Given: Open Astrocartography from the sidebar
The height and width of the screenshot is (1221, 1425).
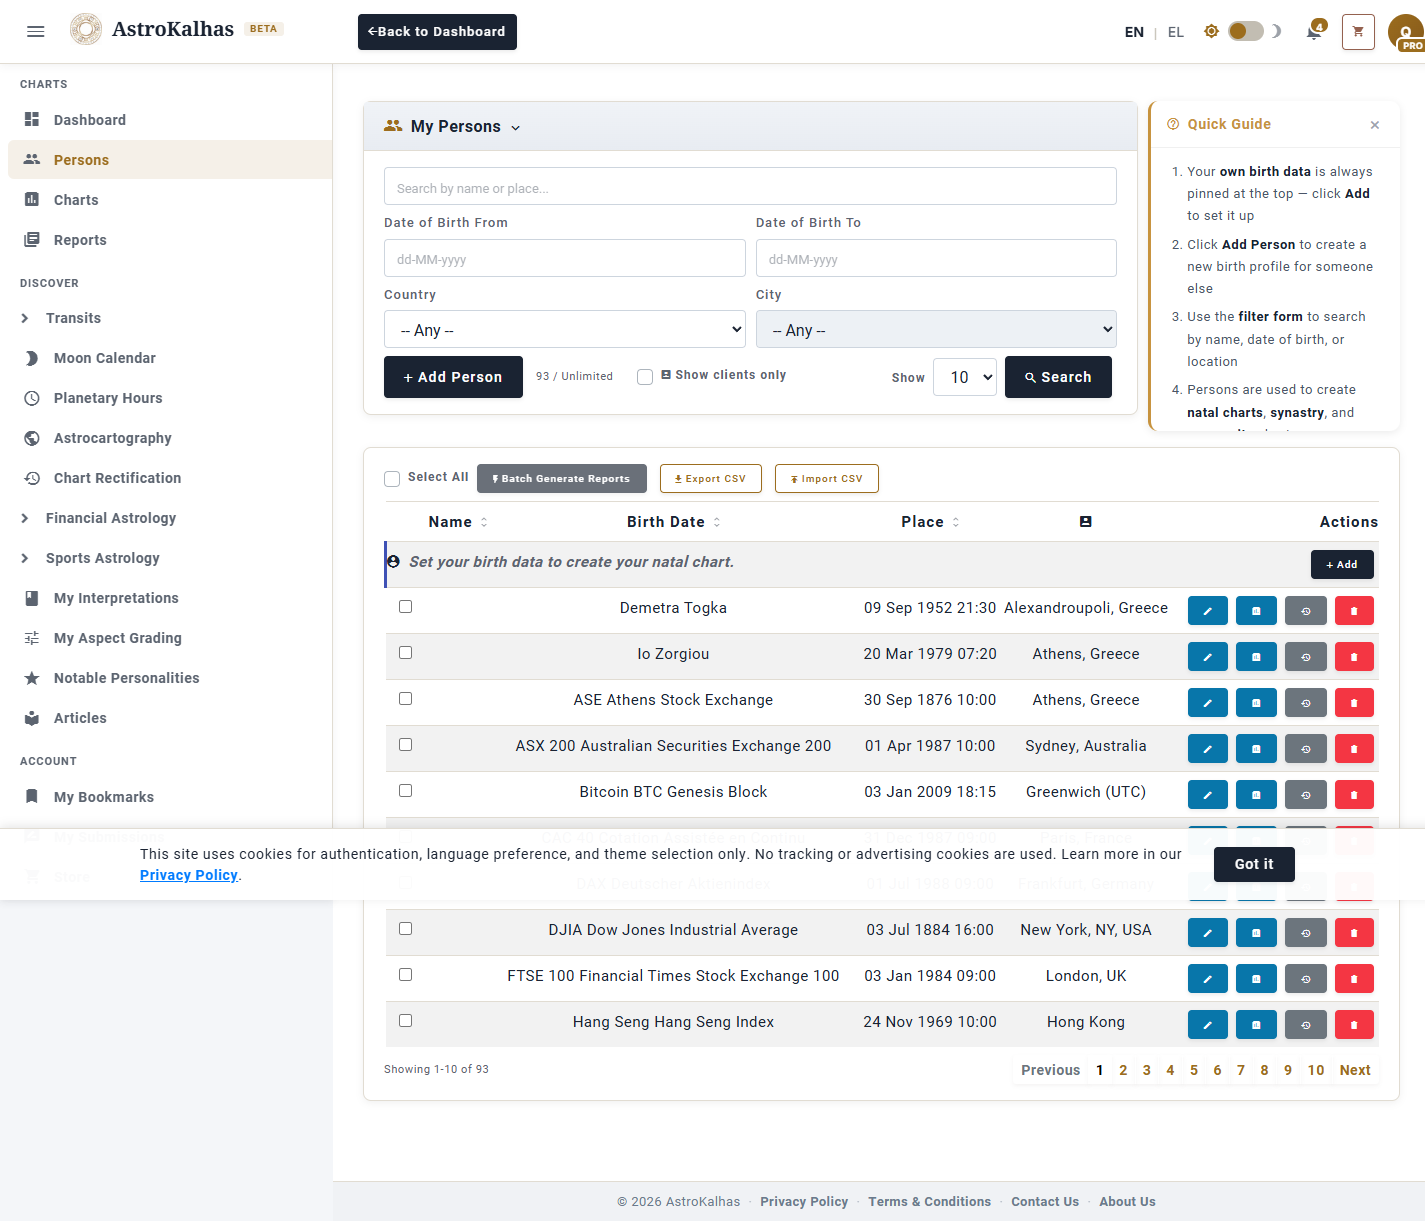Looking at the screenshot, I should tap(112, 438).
